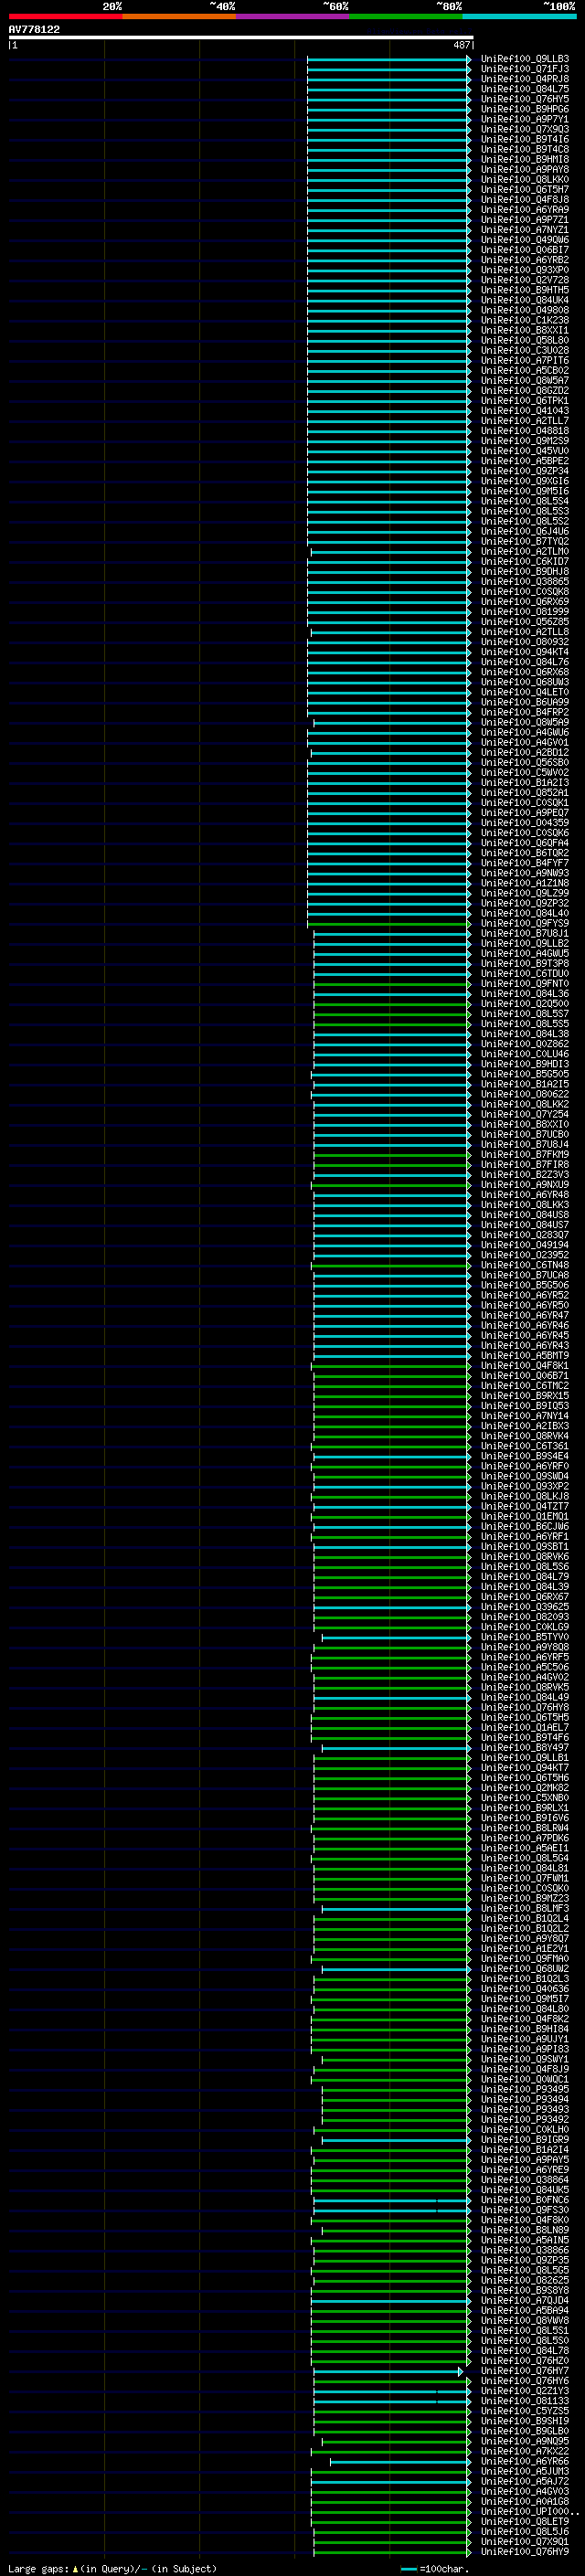Screen dimensions: 585x2576
Task: Open hit UniRef100_Q71FJ3
Action: tap(525, 69)
